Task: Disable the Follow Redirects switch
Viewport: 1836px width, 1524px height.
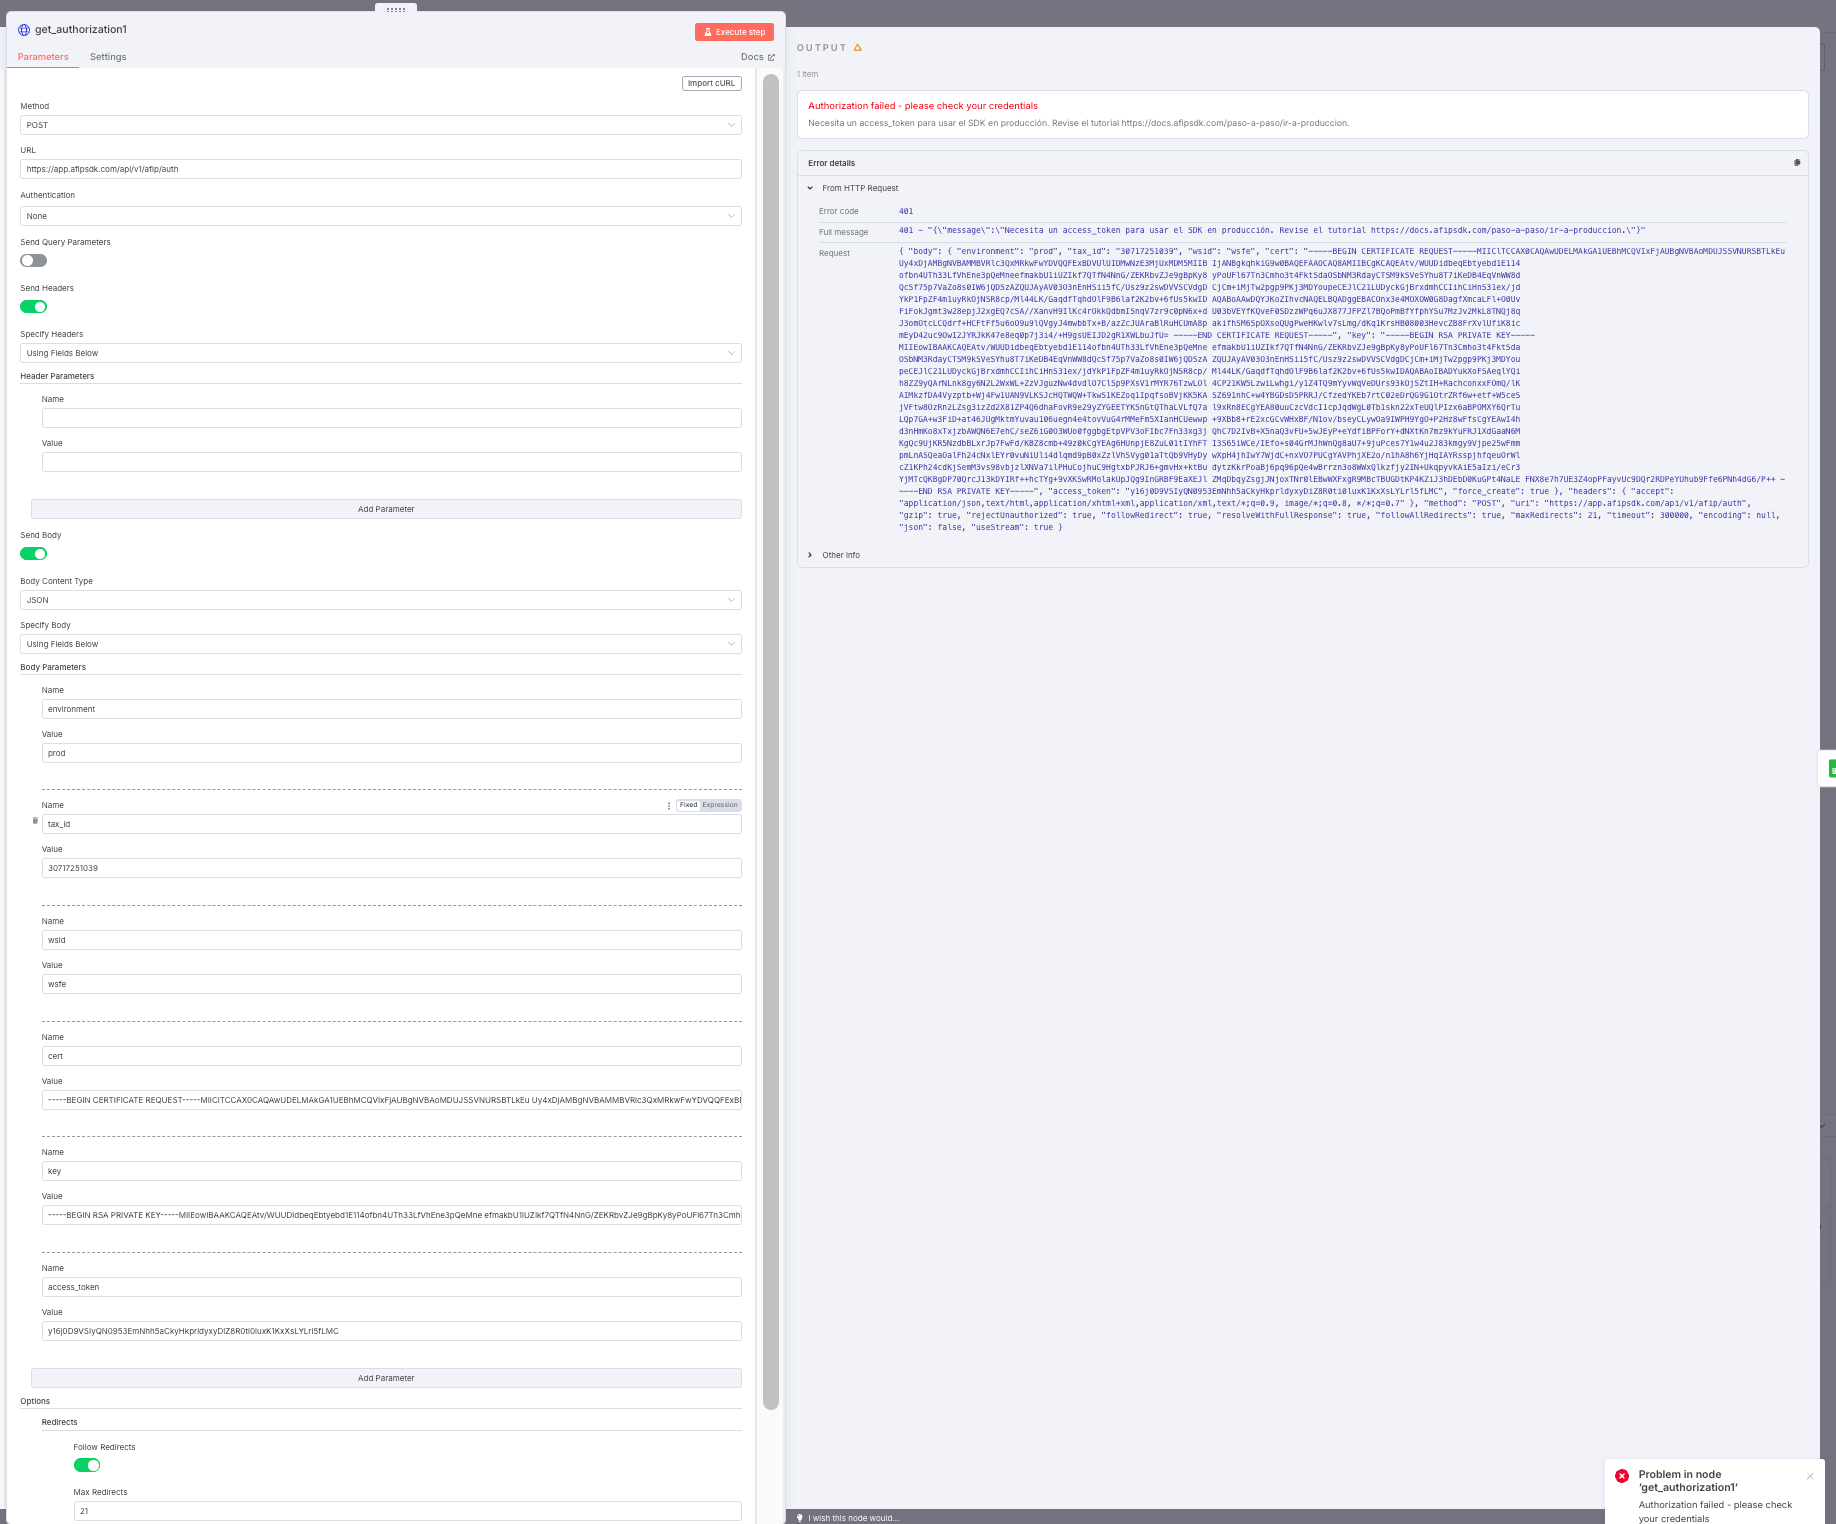Action: tap(87, 1466)
